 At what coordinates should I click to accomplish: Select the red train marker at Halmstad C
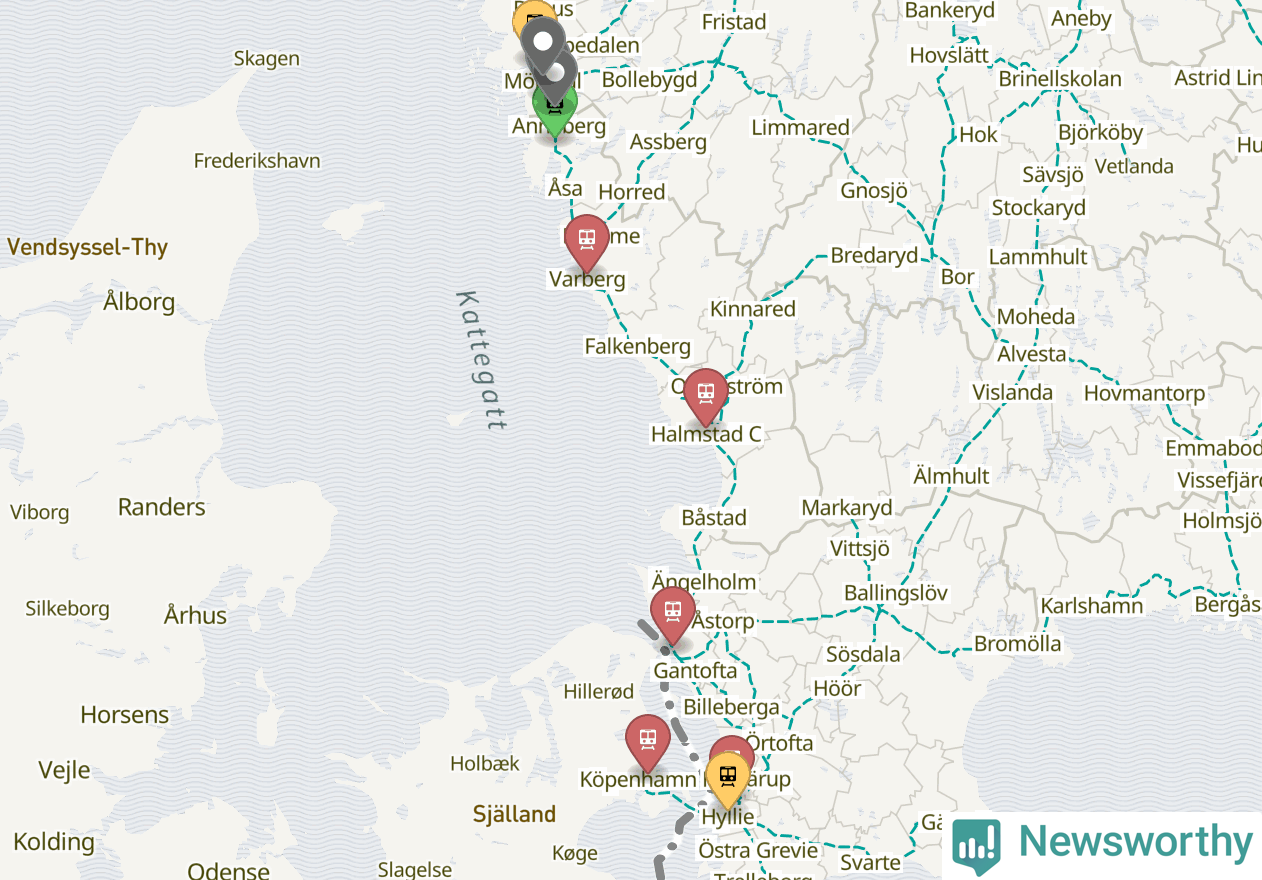(x=706, y=396)
